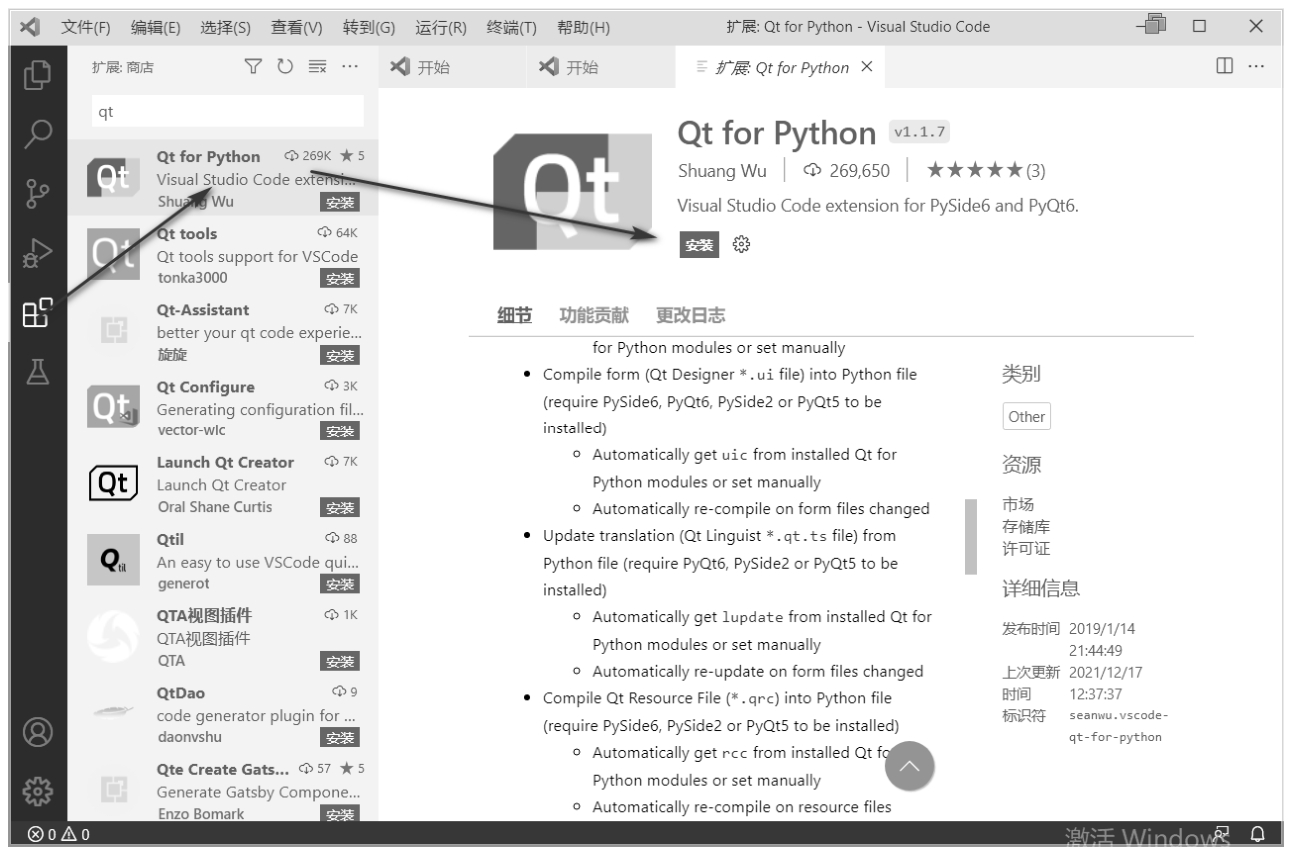1292x851 pixels.
Task: Install the Qt tools extension
Action: coord(340,278)
